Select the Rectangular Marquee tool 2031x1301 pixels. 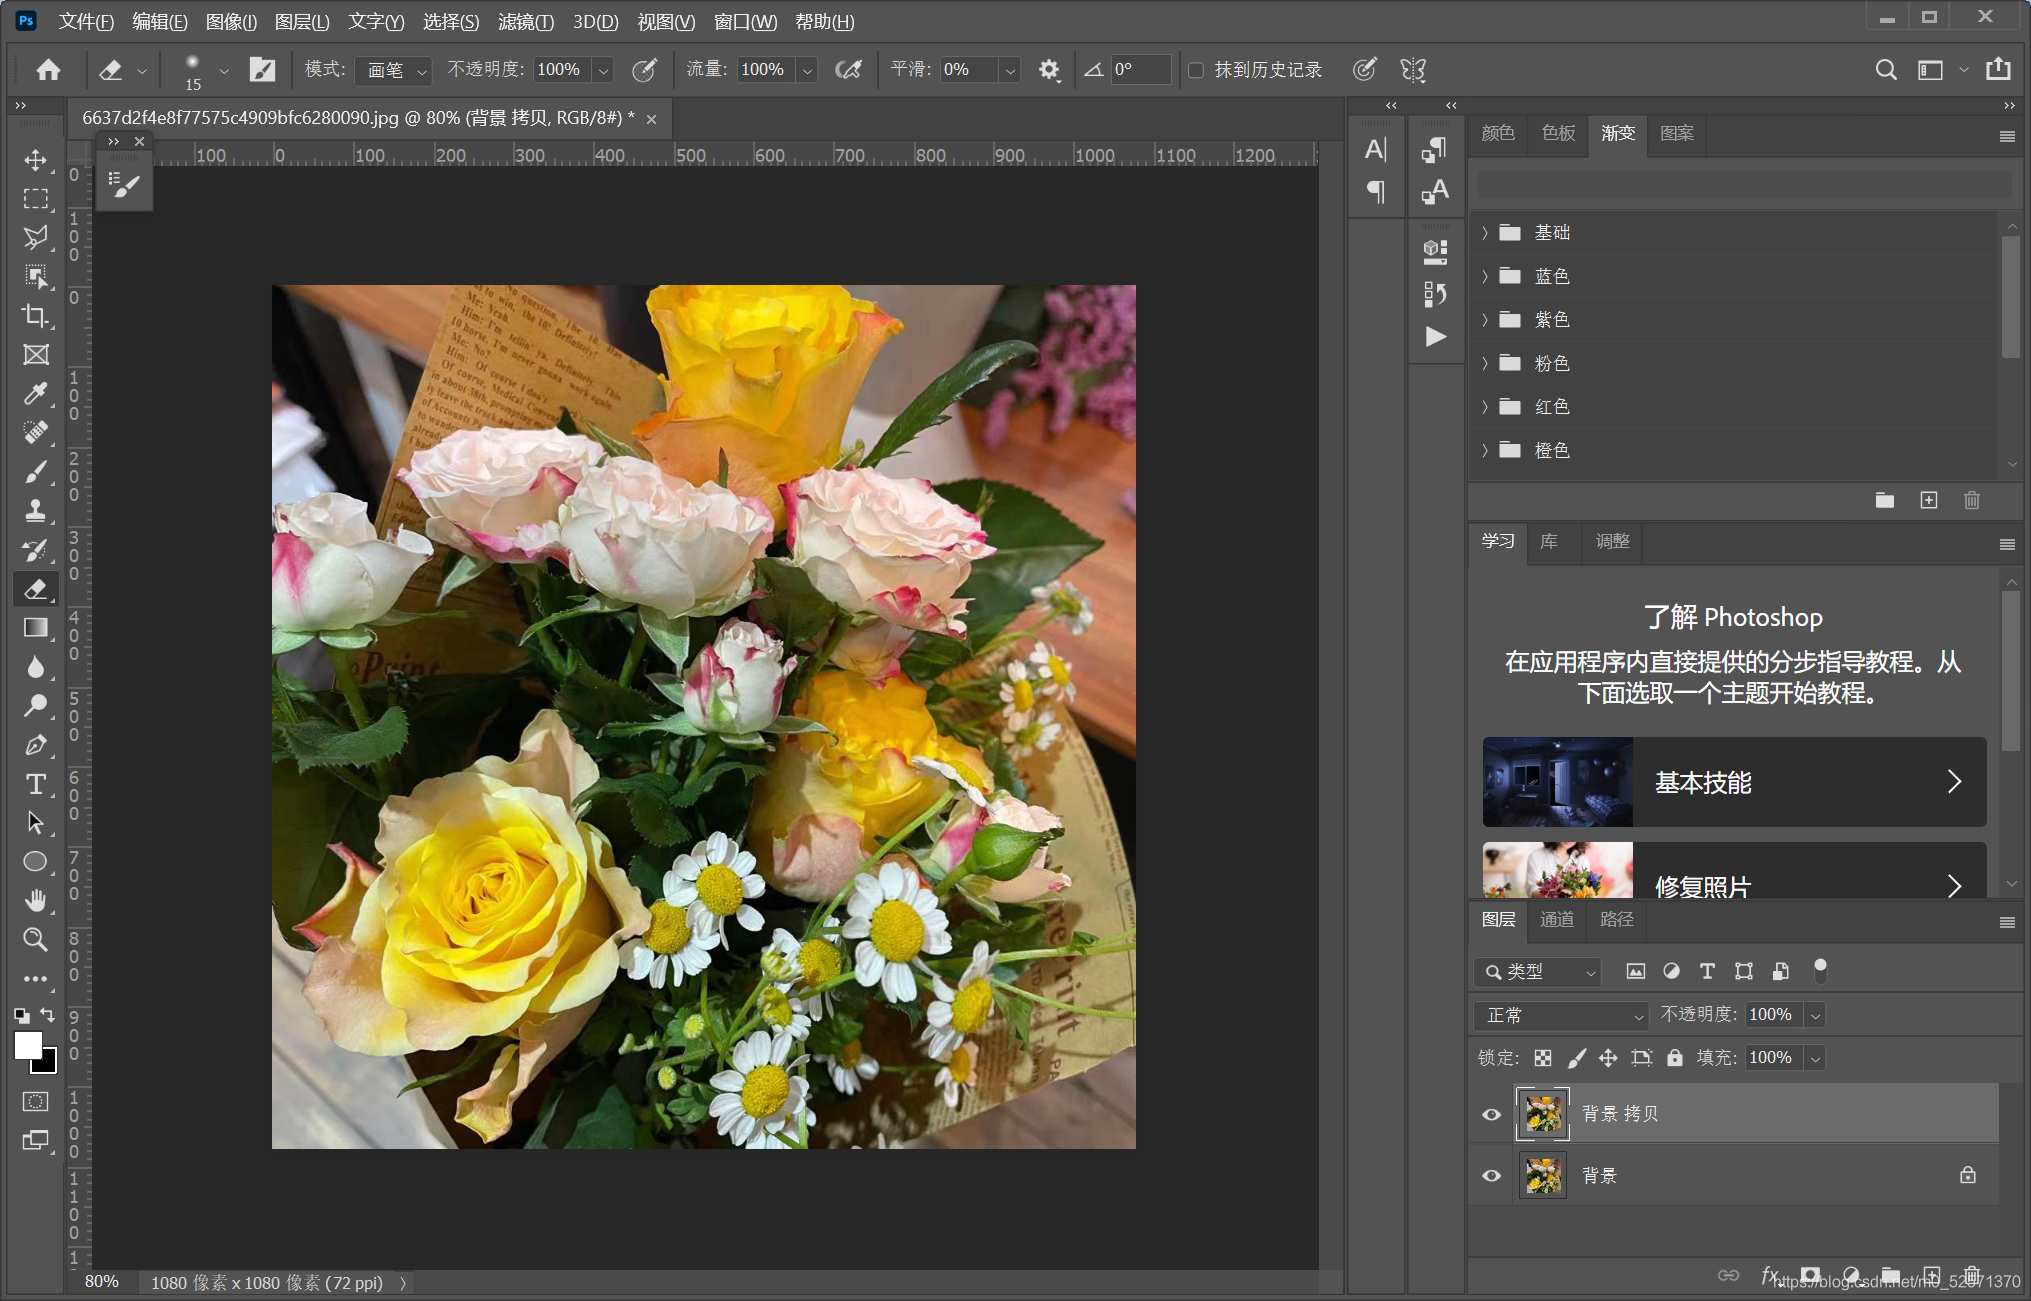pos(36,199)
